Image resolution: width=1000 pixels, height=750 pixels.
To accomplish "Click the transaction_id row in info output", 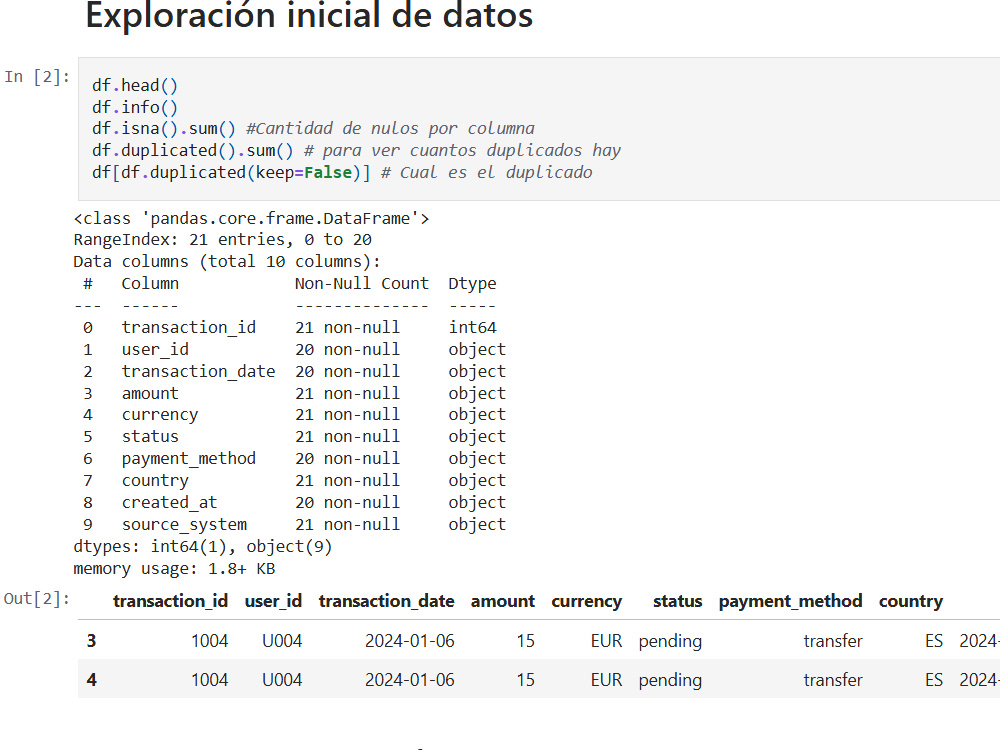I will tap(289, 328).
